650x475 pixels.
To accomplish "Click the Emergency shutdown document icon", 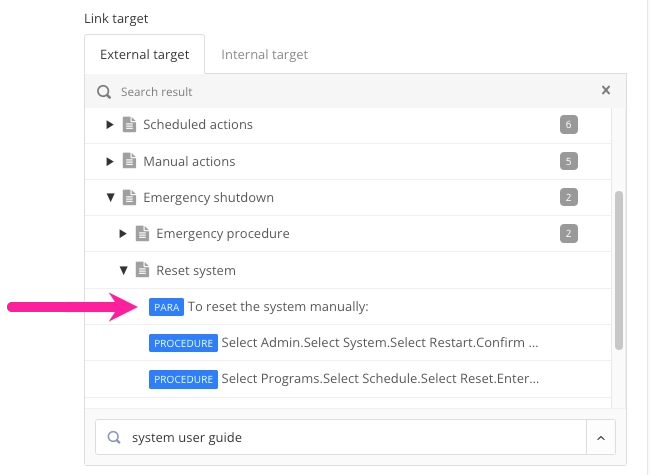I will click(x=129, y=197).
